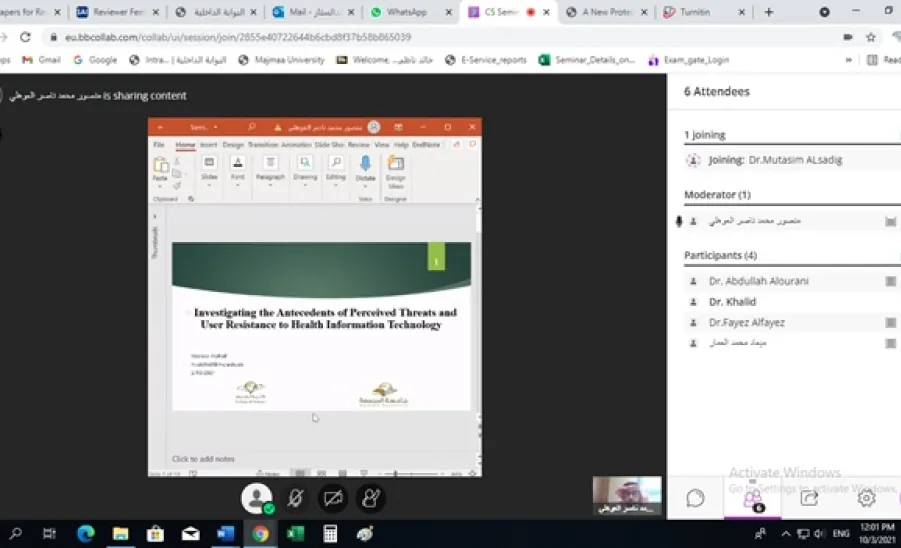Toggle the microphone in Collaborate controls

coord(295,498)
